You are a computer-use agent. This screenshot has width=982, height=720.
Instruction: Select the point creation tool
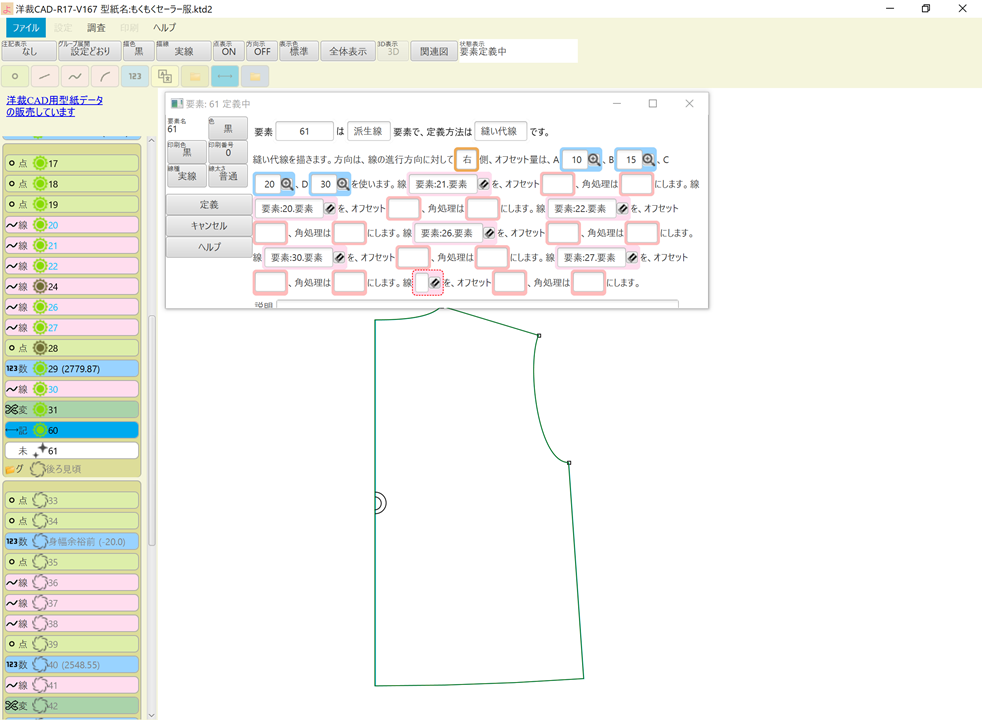pyautogui.click(x=14, y=75)
